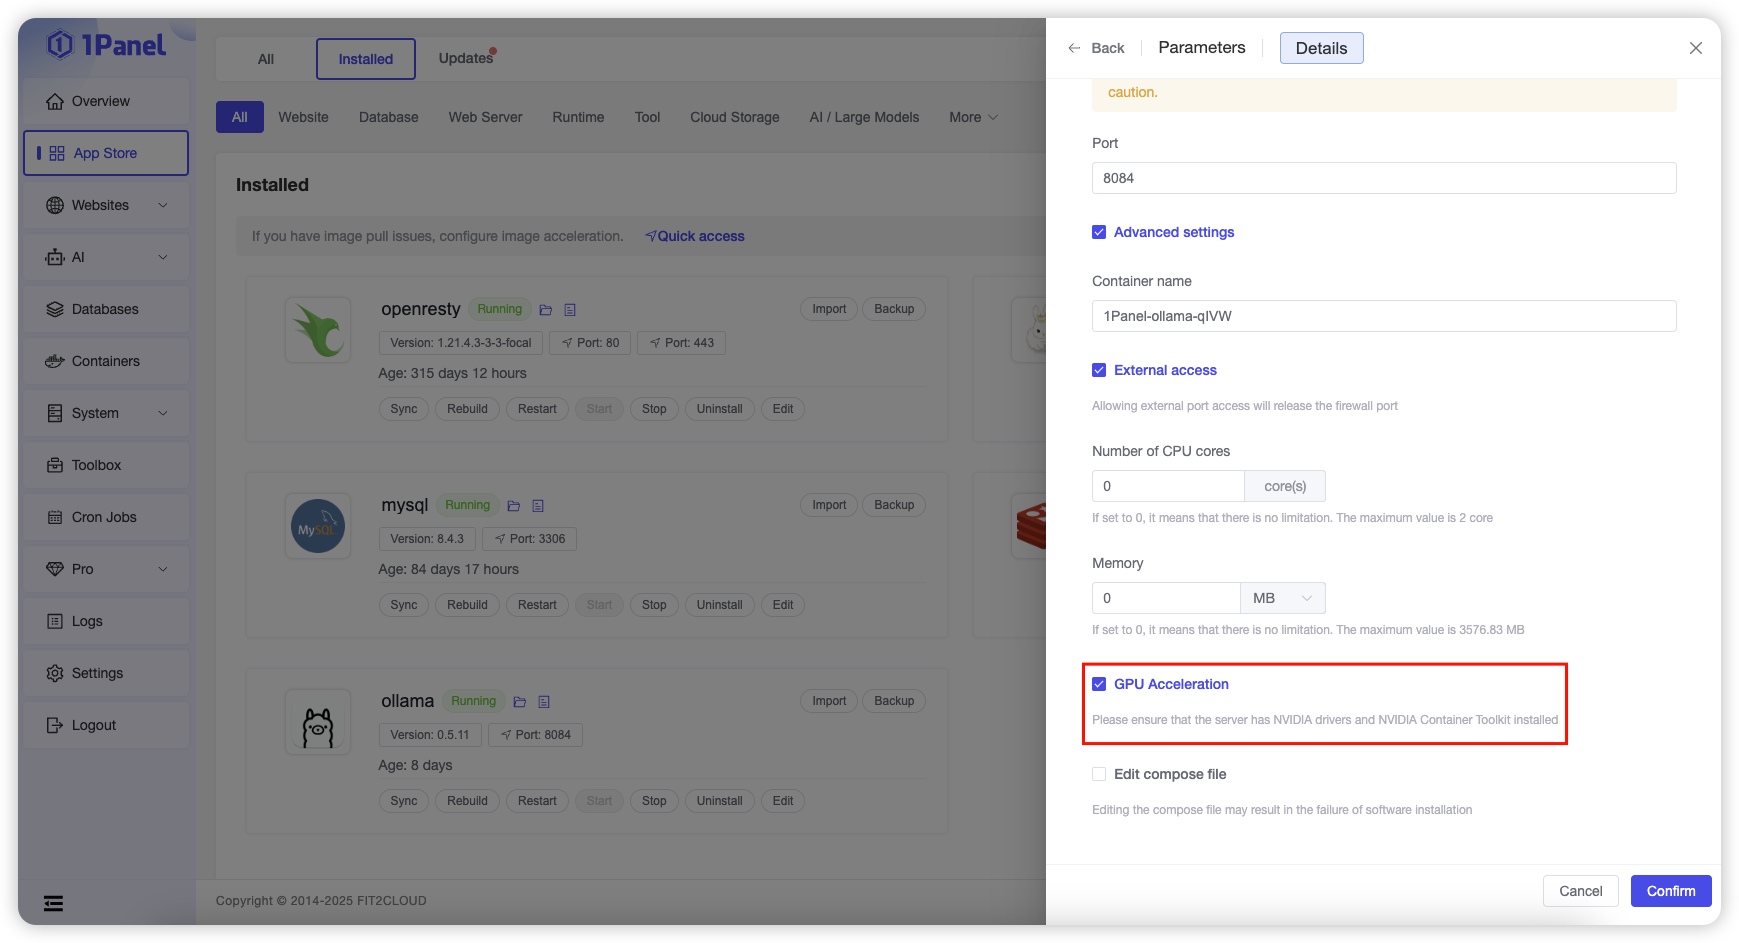
Task: Open ollama's folder icon next to Running
Action: (x=520, y=702)
